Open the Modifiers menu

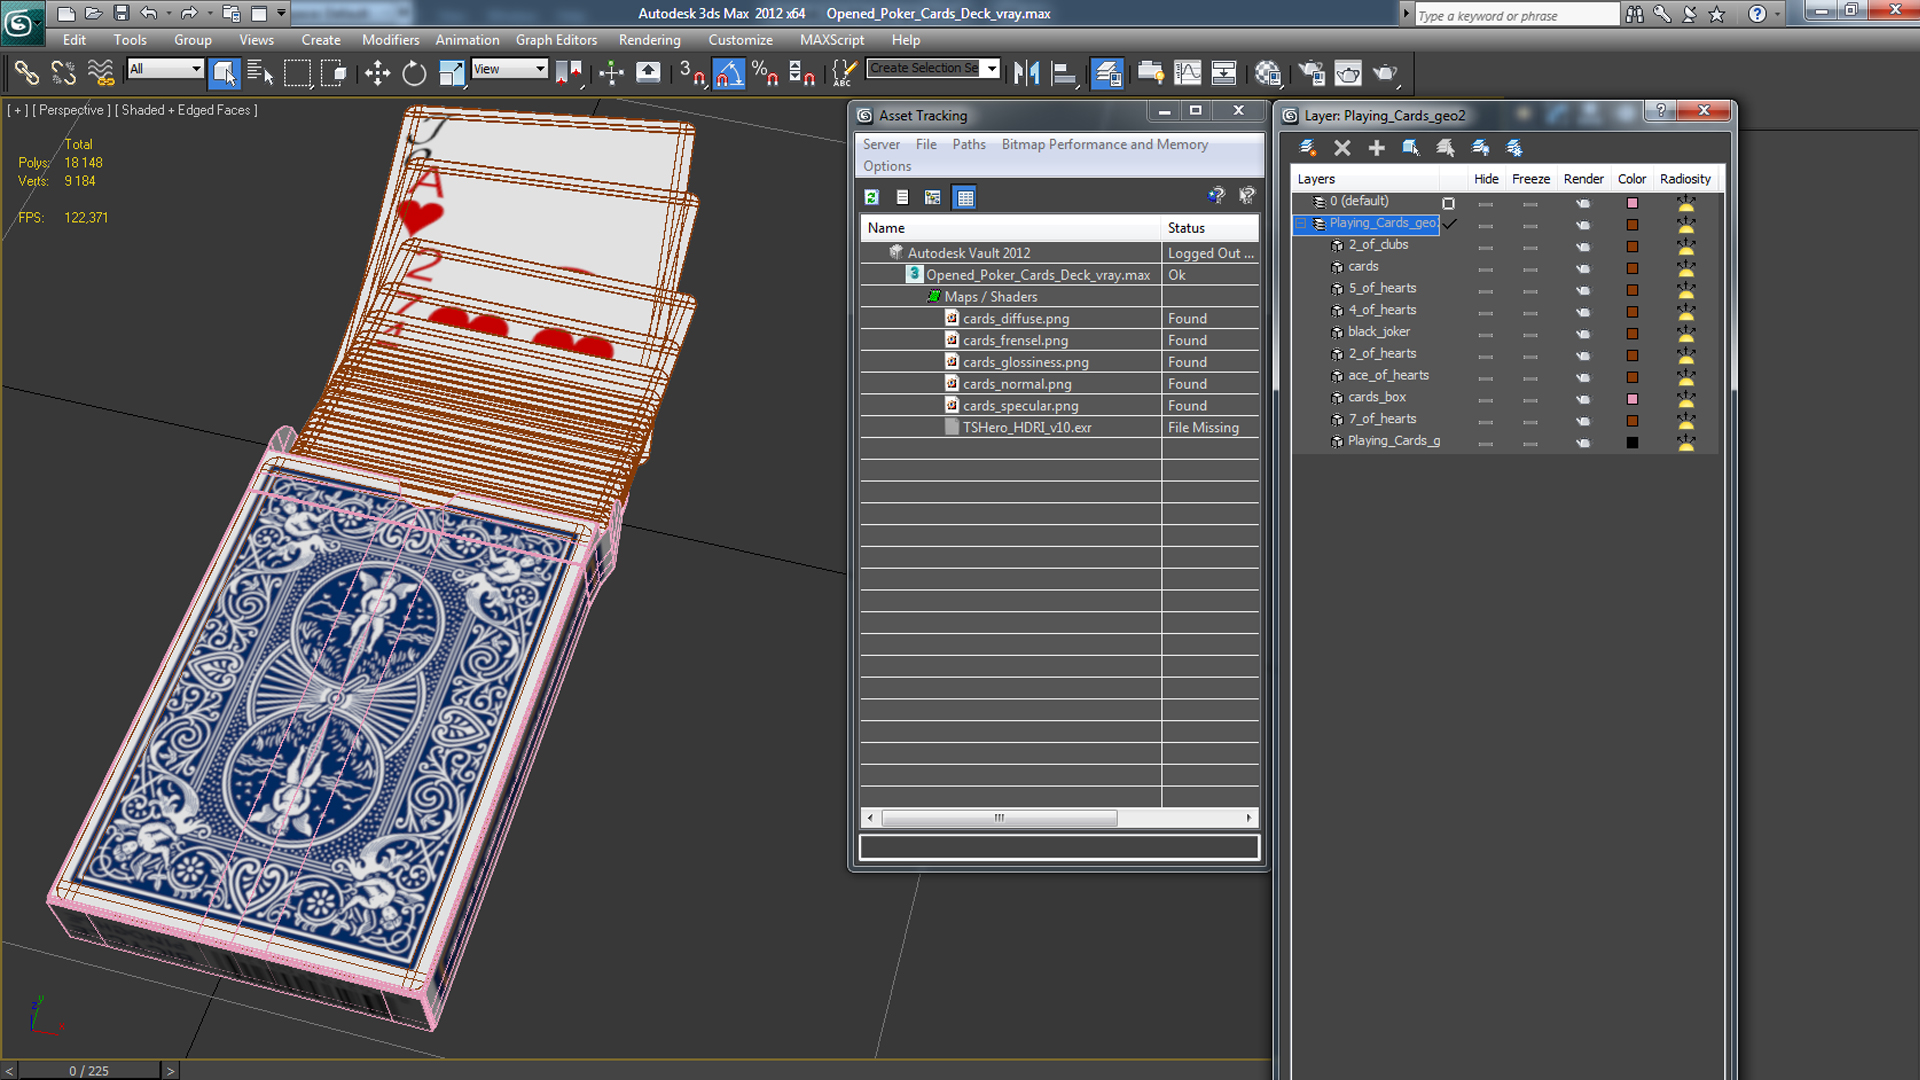point(390,40)
